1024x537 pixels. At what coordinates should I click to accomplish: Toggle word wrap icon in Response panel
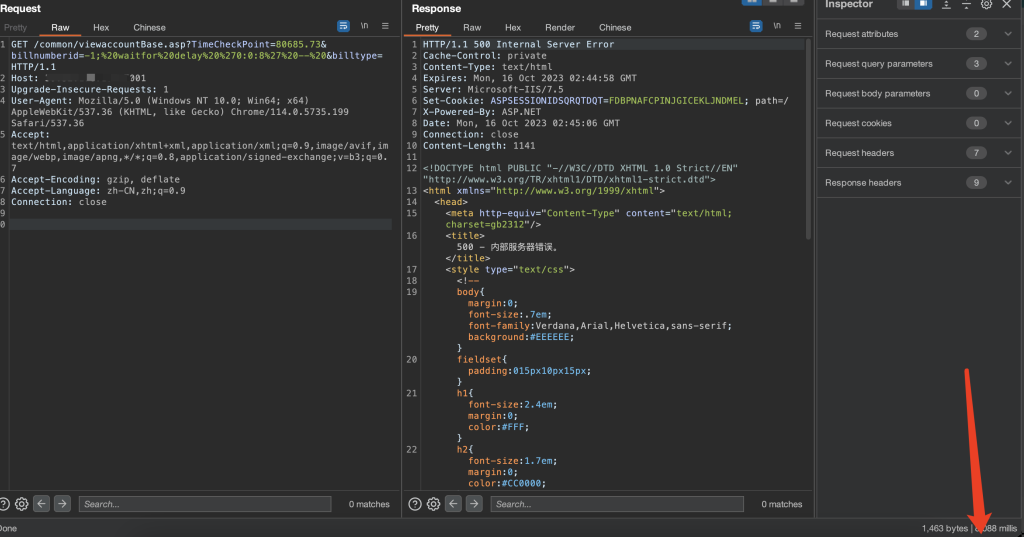tap(756, 26)
